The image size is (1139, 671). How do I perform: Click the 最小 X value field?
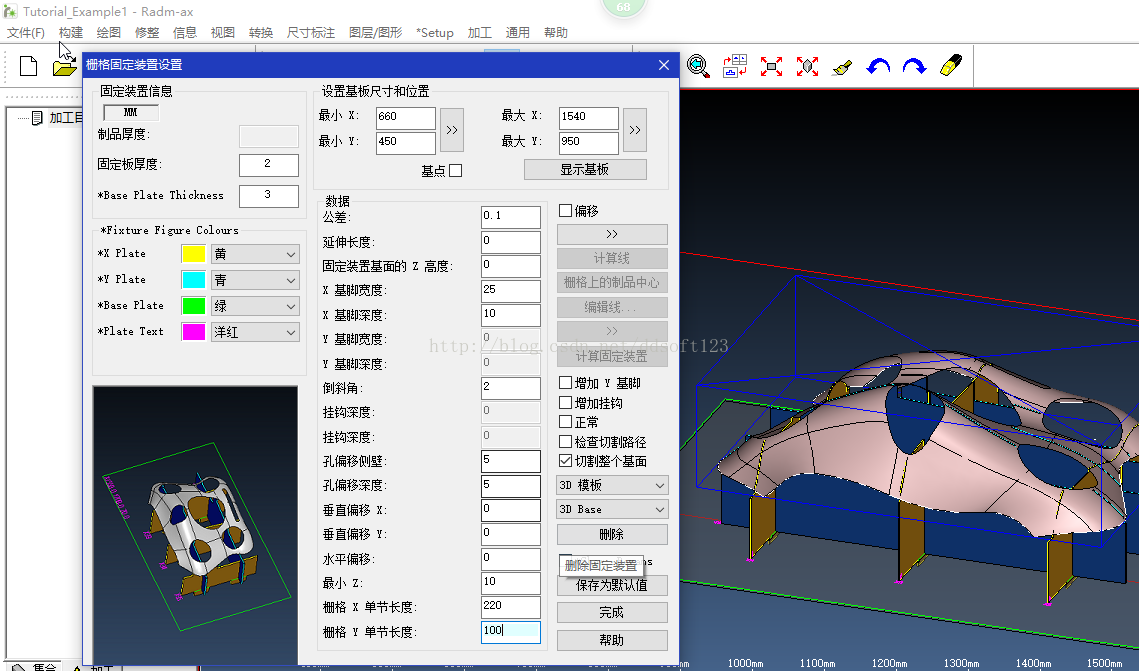click(x=406, y=118)
